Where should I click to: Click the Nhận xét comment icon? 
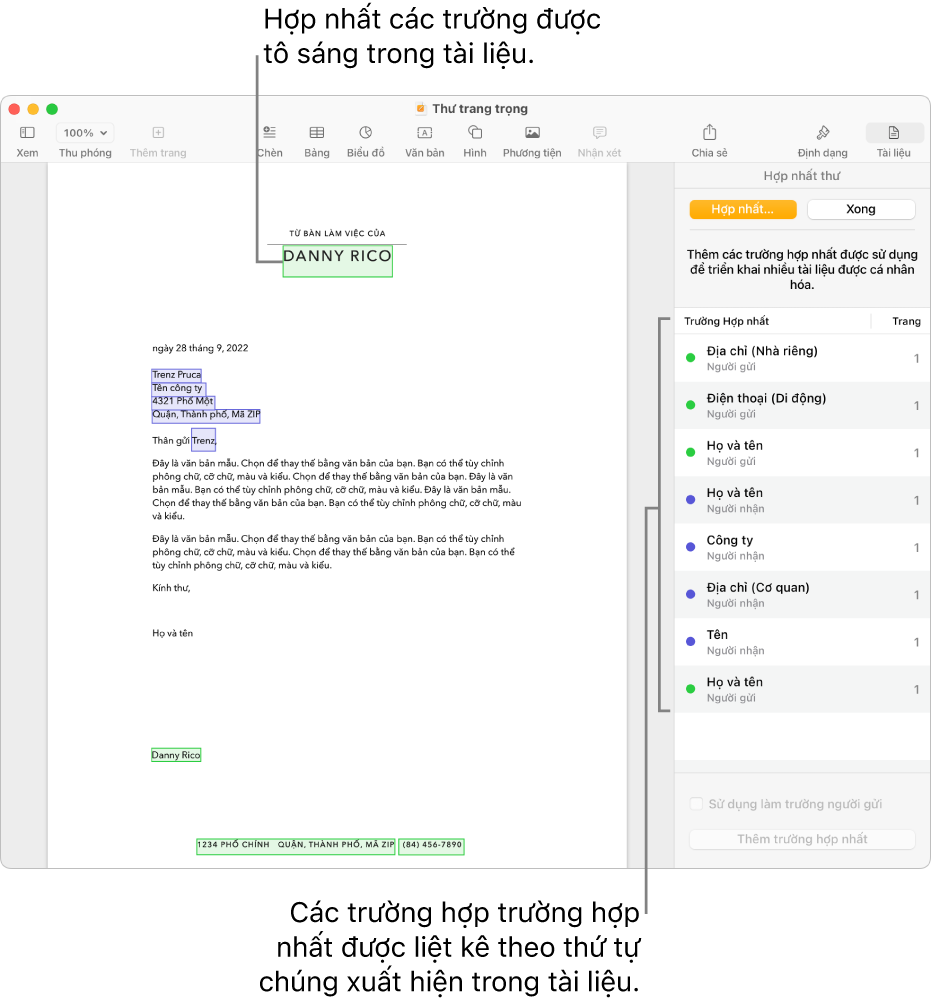599,132
